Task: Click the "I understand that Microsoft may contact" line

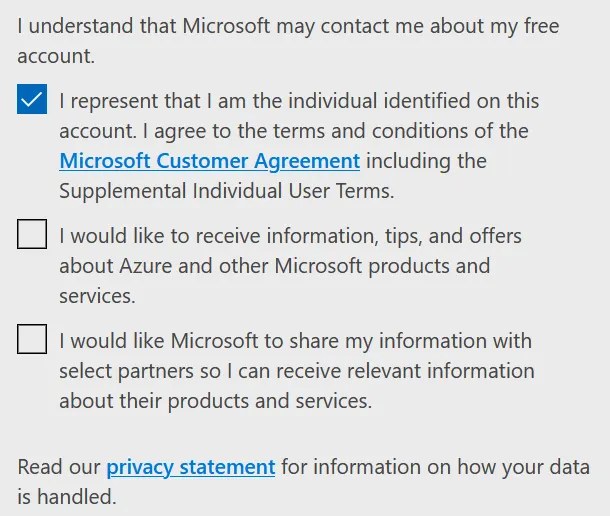Action: pyautogui.click(x=288, y=26)
